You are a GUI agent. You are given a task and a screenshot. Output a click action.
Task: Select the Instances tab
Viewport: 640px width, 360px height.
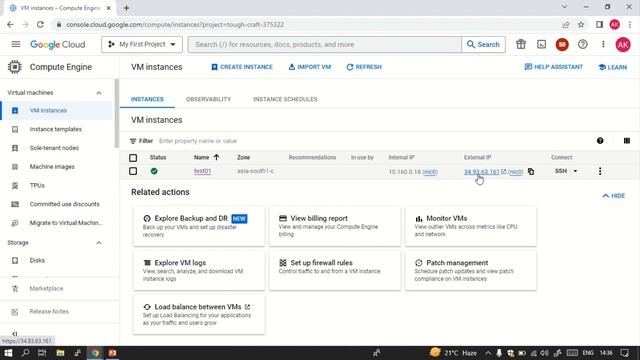(x=147, y=99)
